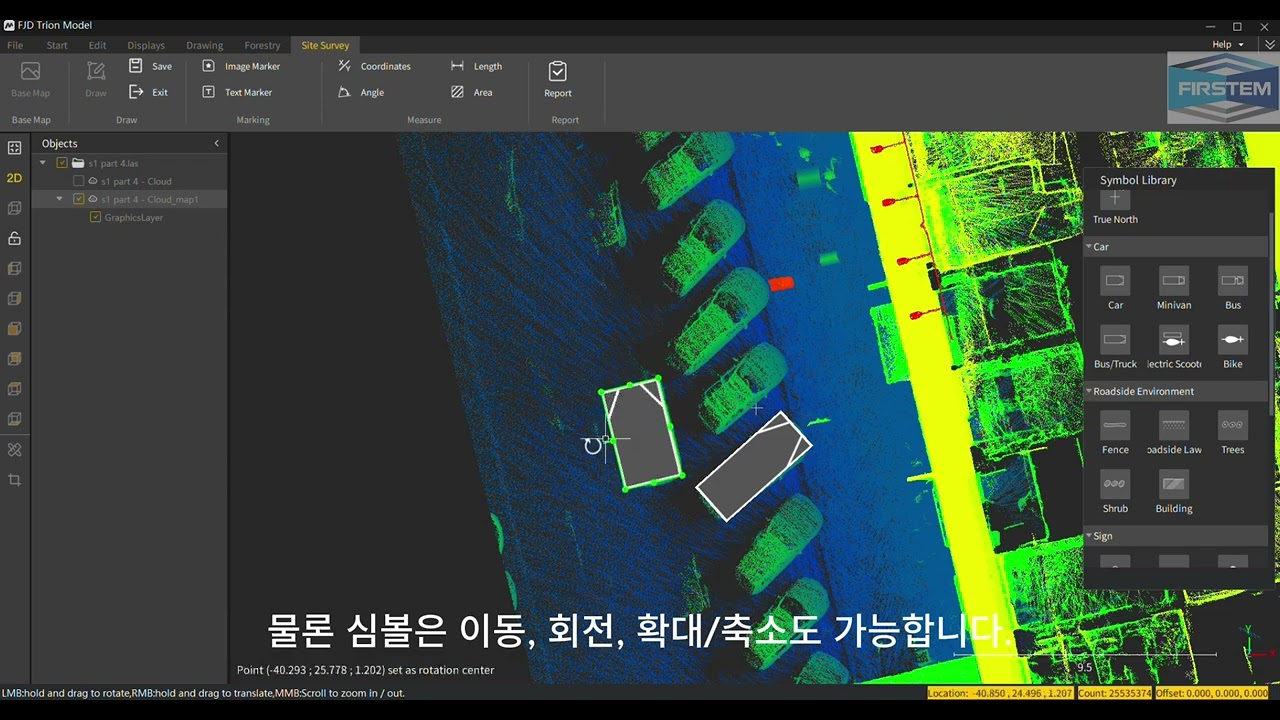
Task: Add a Text Marker
Action: (237, 92)
